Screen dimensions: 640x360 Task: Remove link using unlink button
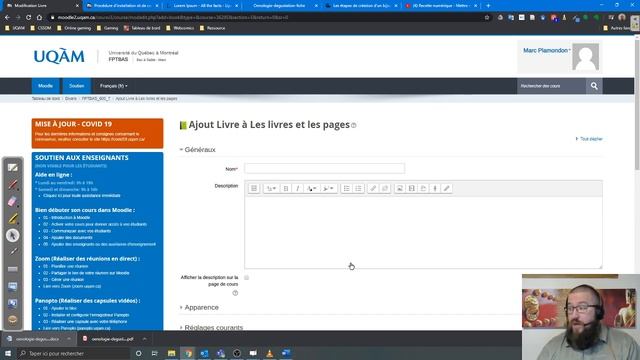[384, 188]
